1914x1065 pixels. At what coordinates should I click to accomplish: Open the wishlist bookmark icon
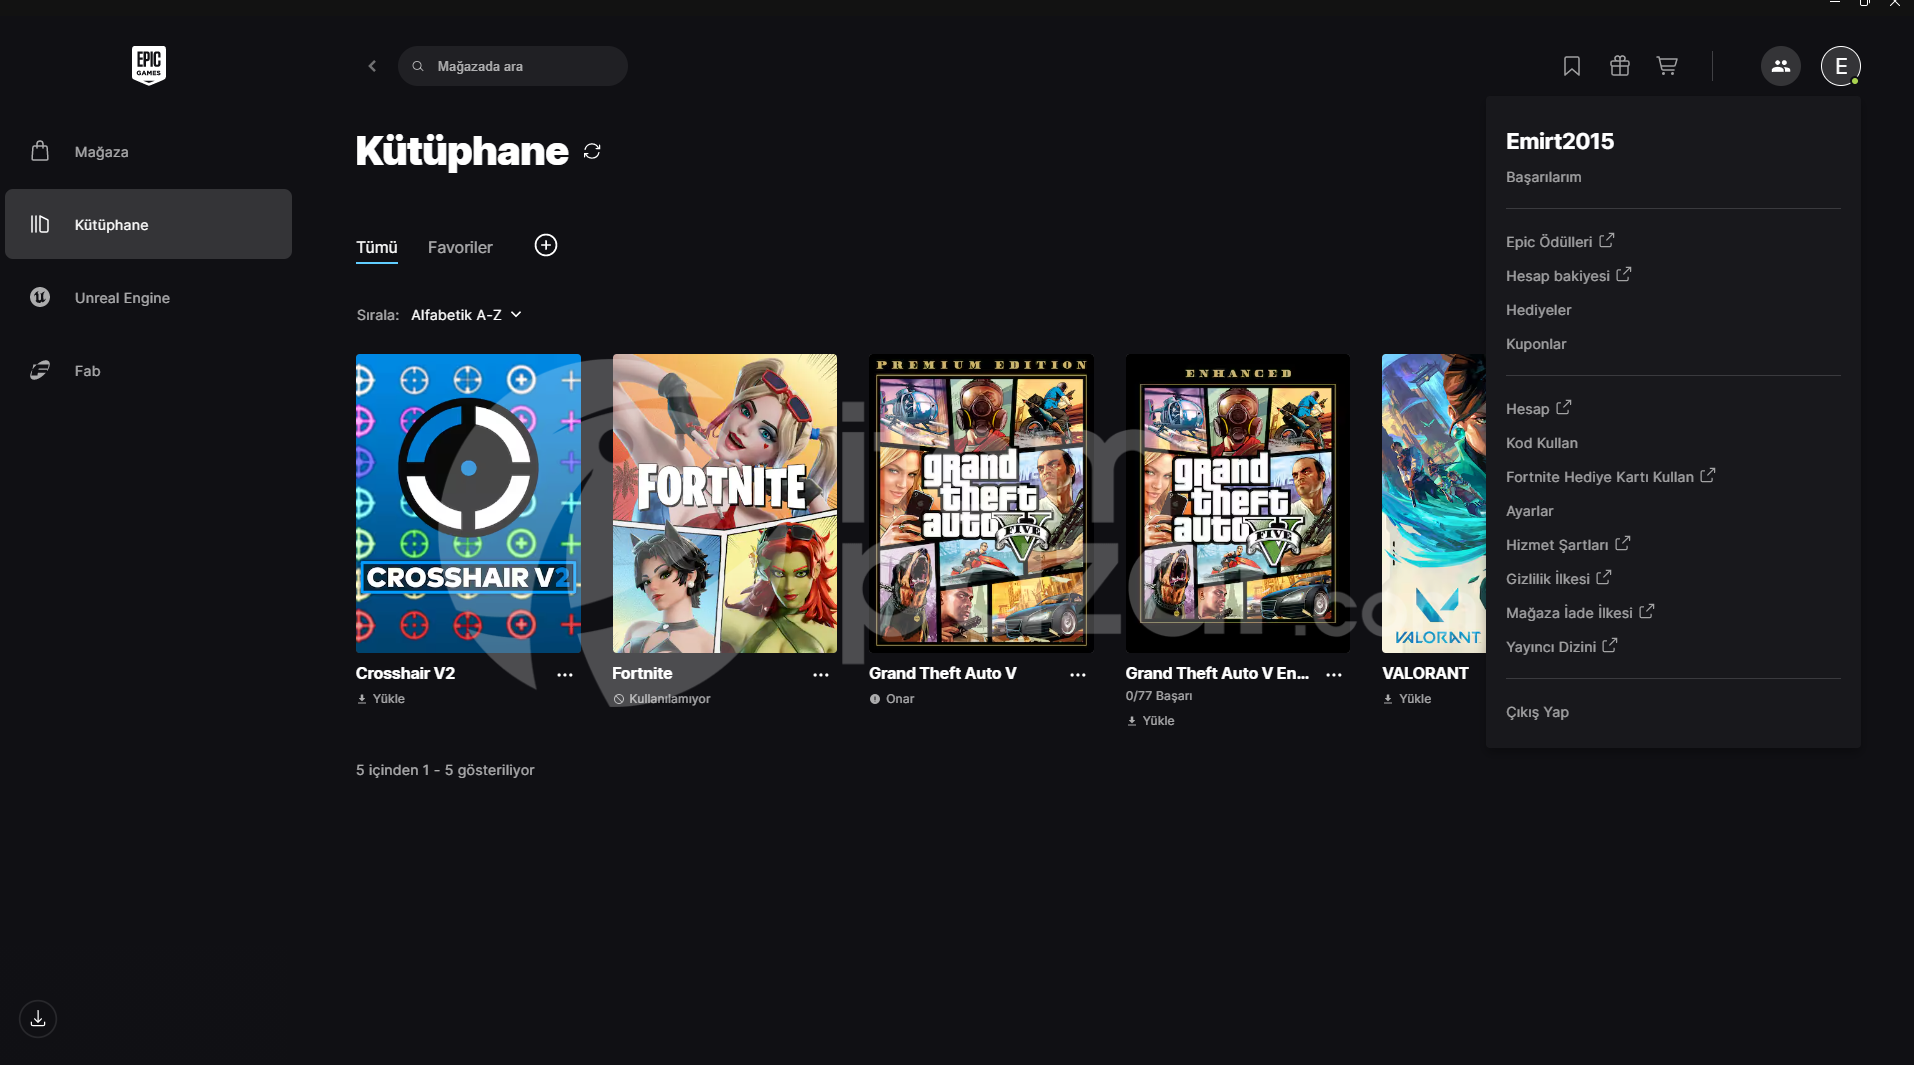pos(1572,66)
